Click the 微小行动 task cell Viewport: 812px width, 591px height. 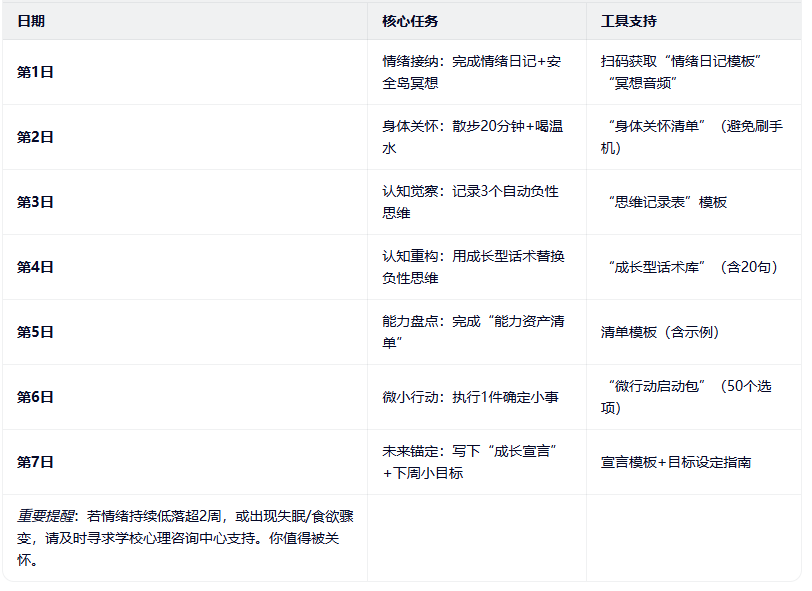click(x=470, y=397)
